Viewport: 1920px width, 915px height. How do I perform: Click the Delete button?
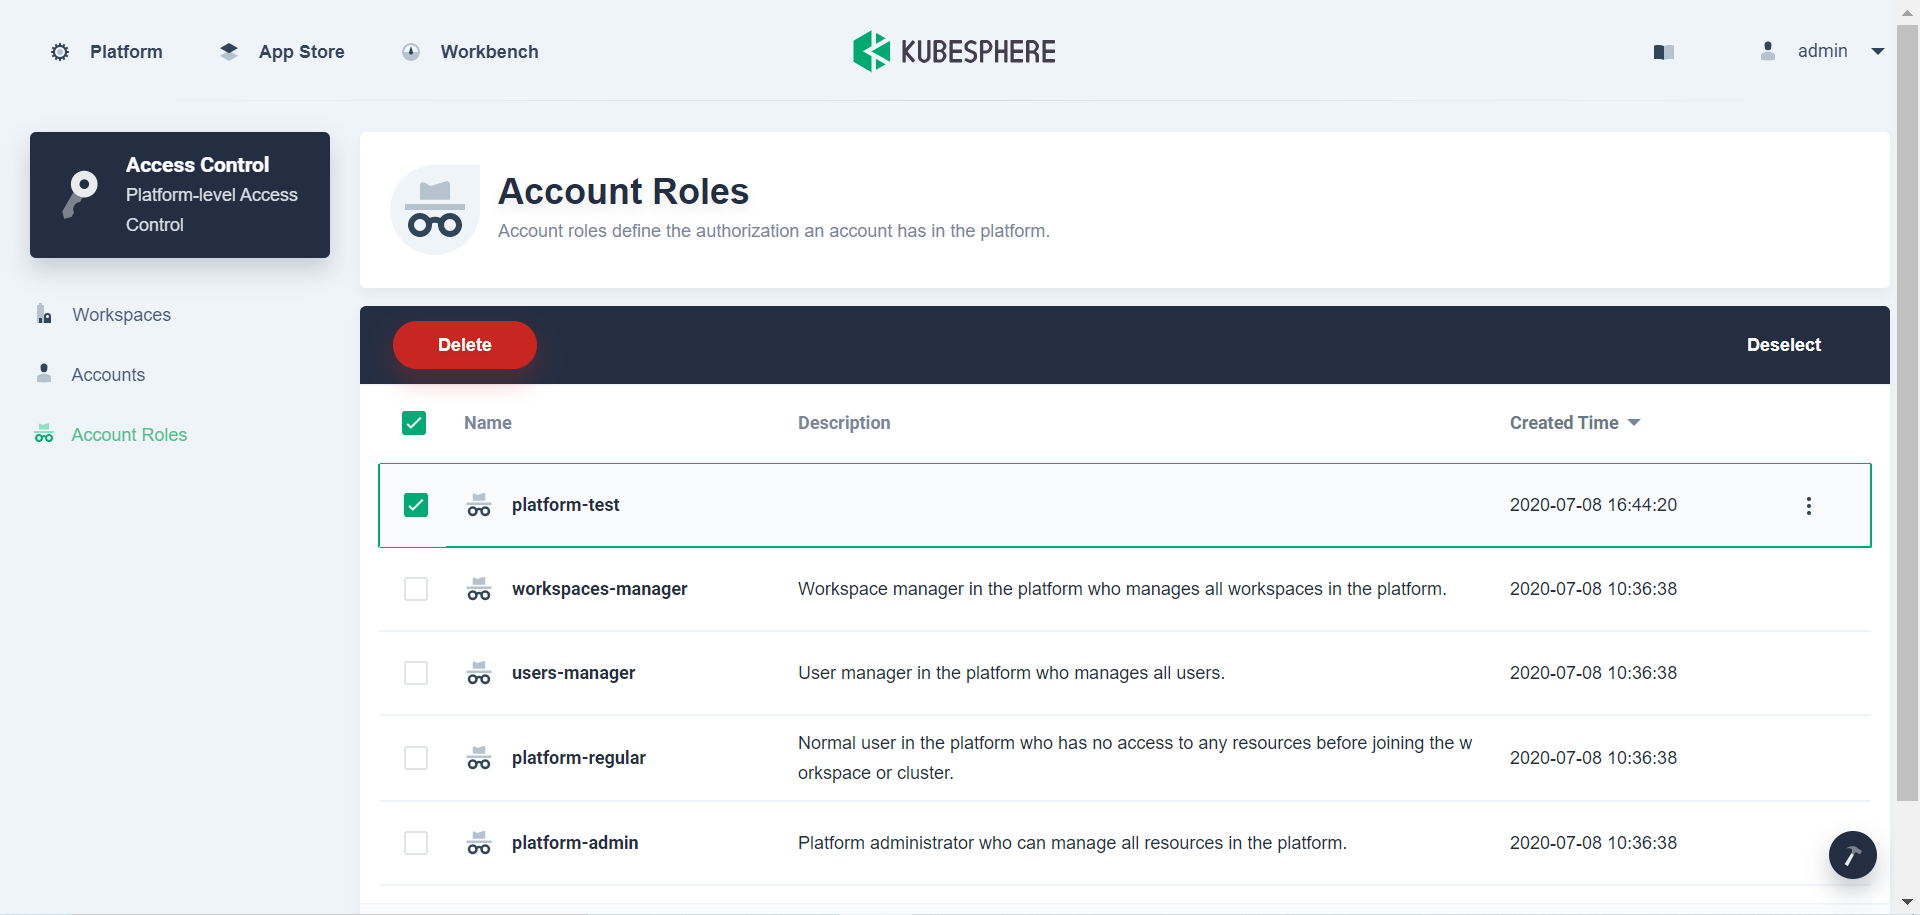[464, 344]
